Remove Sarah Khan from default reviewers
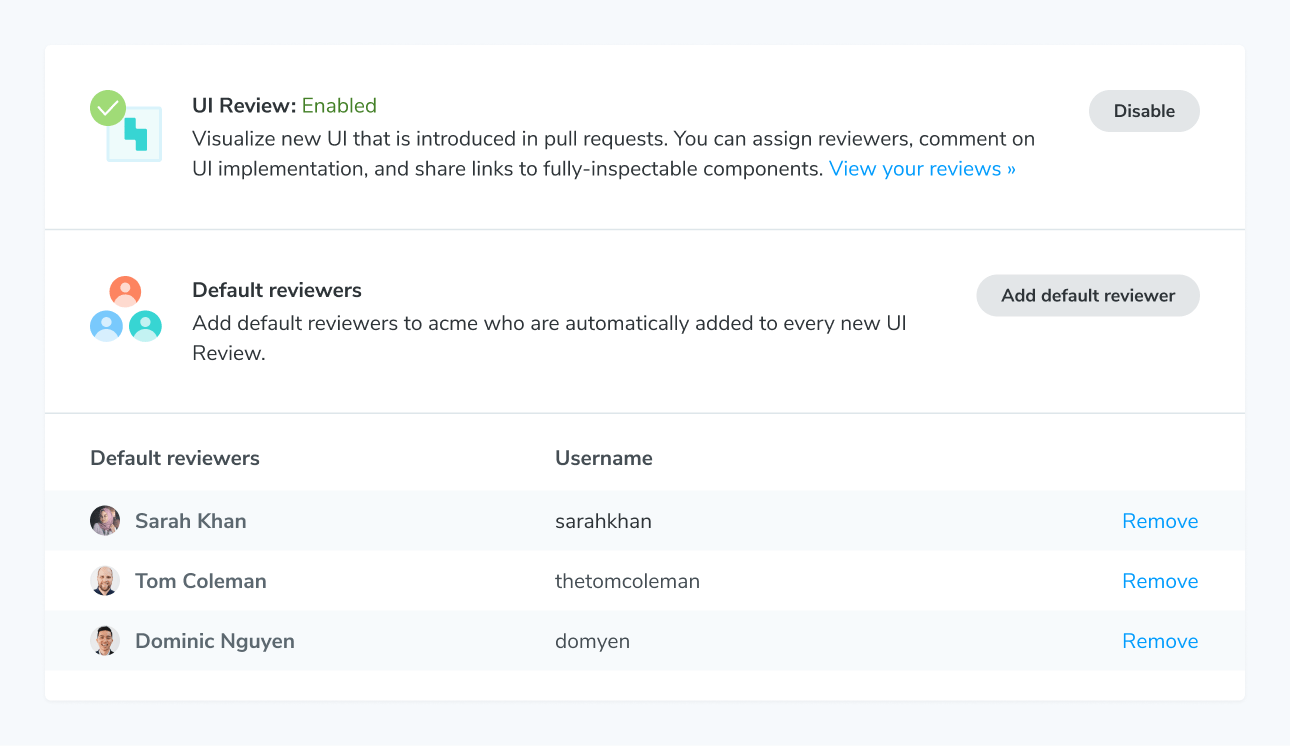 coord(1160,520)
